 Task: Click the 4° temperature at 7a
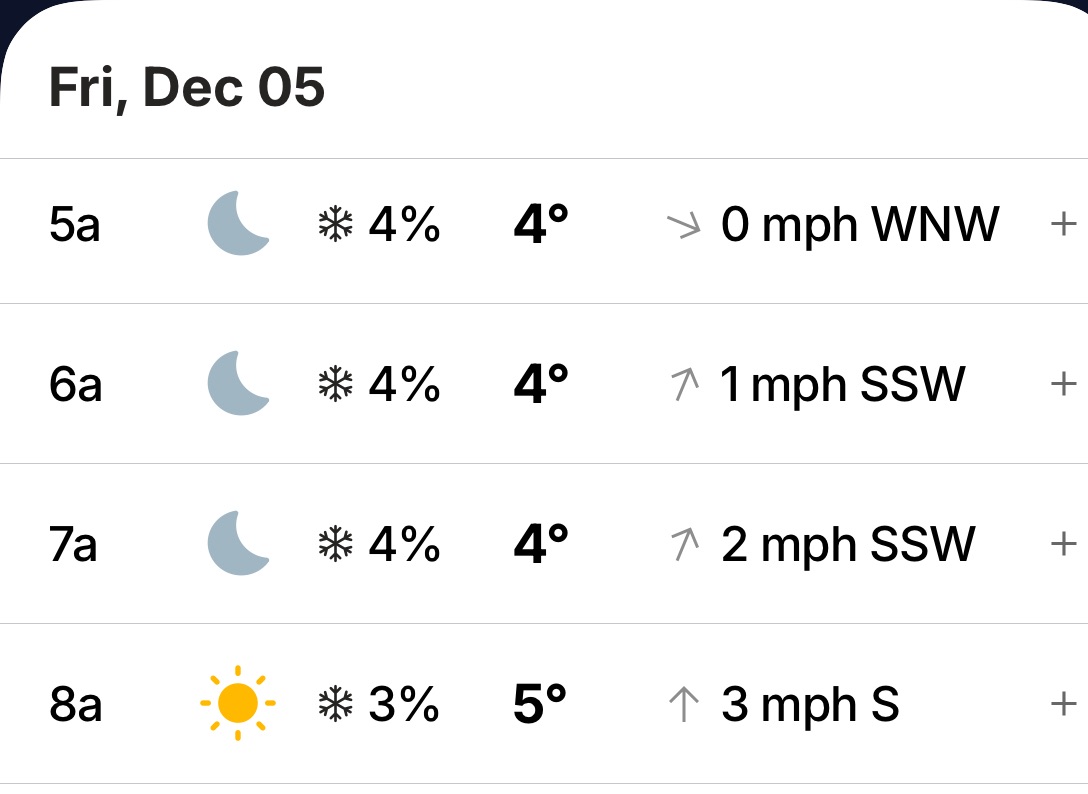(x=540, y=545)
